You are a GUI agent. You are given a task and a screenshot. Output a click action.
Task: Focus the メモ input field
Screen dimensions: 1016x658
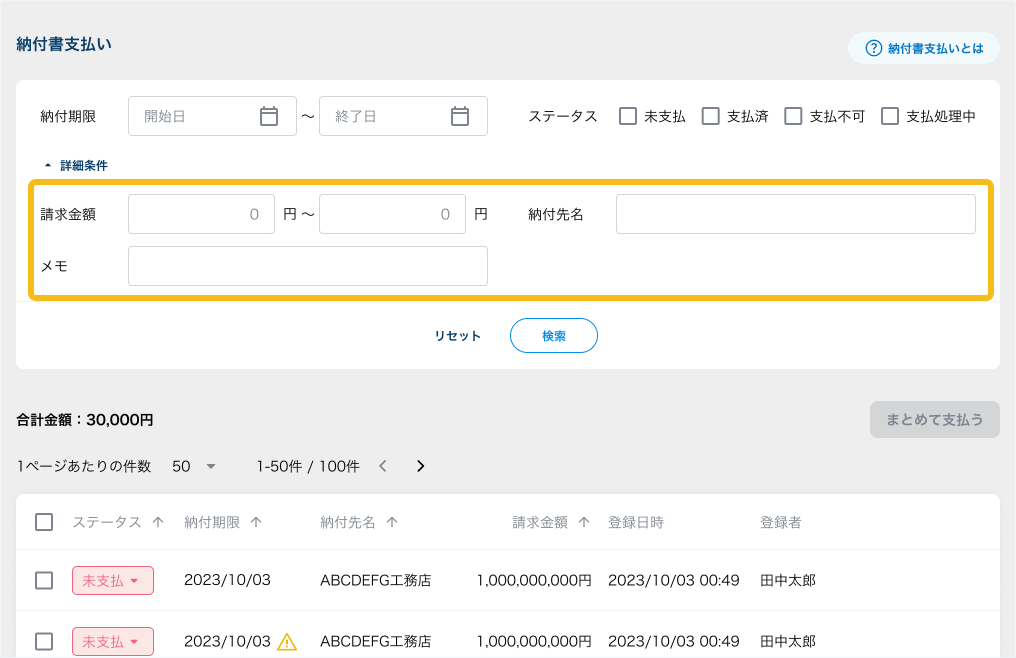(x=308, y=266)
